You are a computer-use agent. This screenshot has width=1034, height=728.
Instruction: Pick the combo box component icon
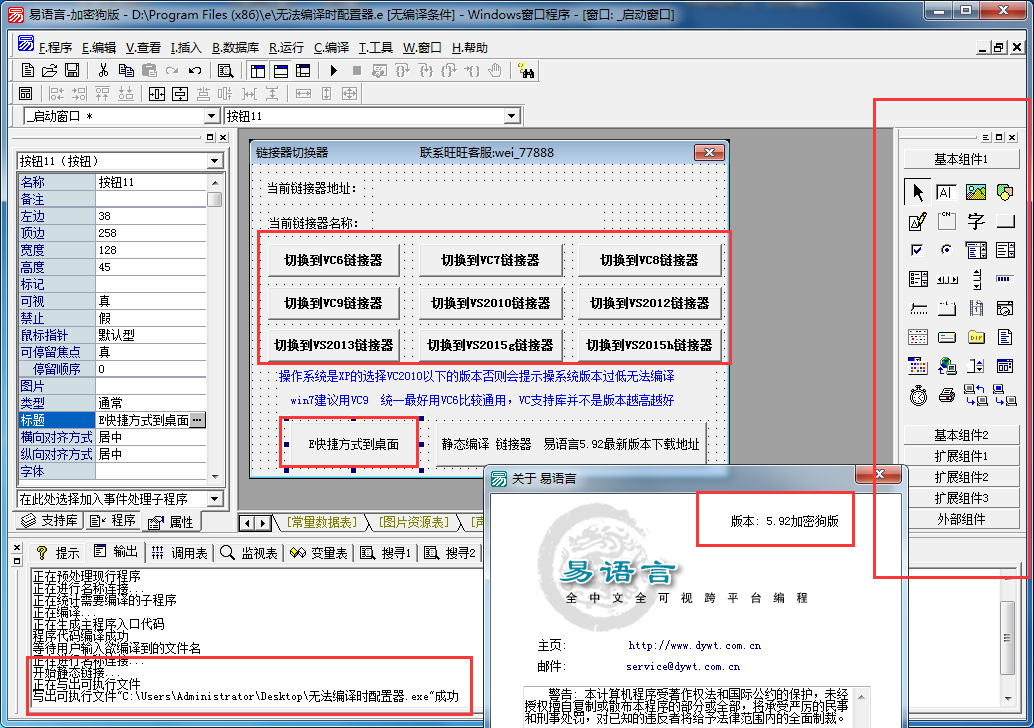coord(976,250)
